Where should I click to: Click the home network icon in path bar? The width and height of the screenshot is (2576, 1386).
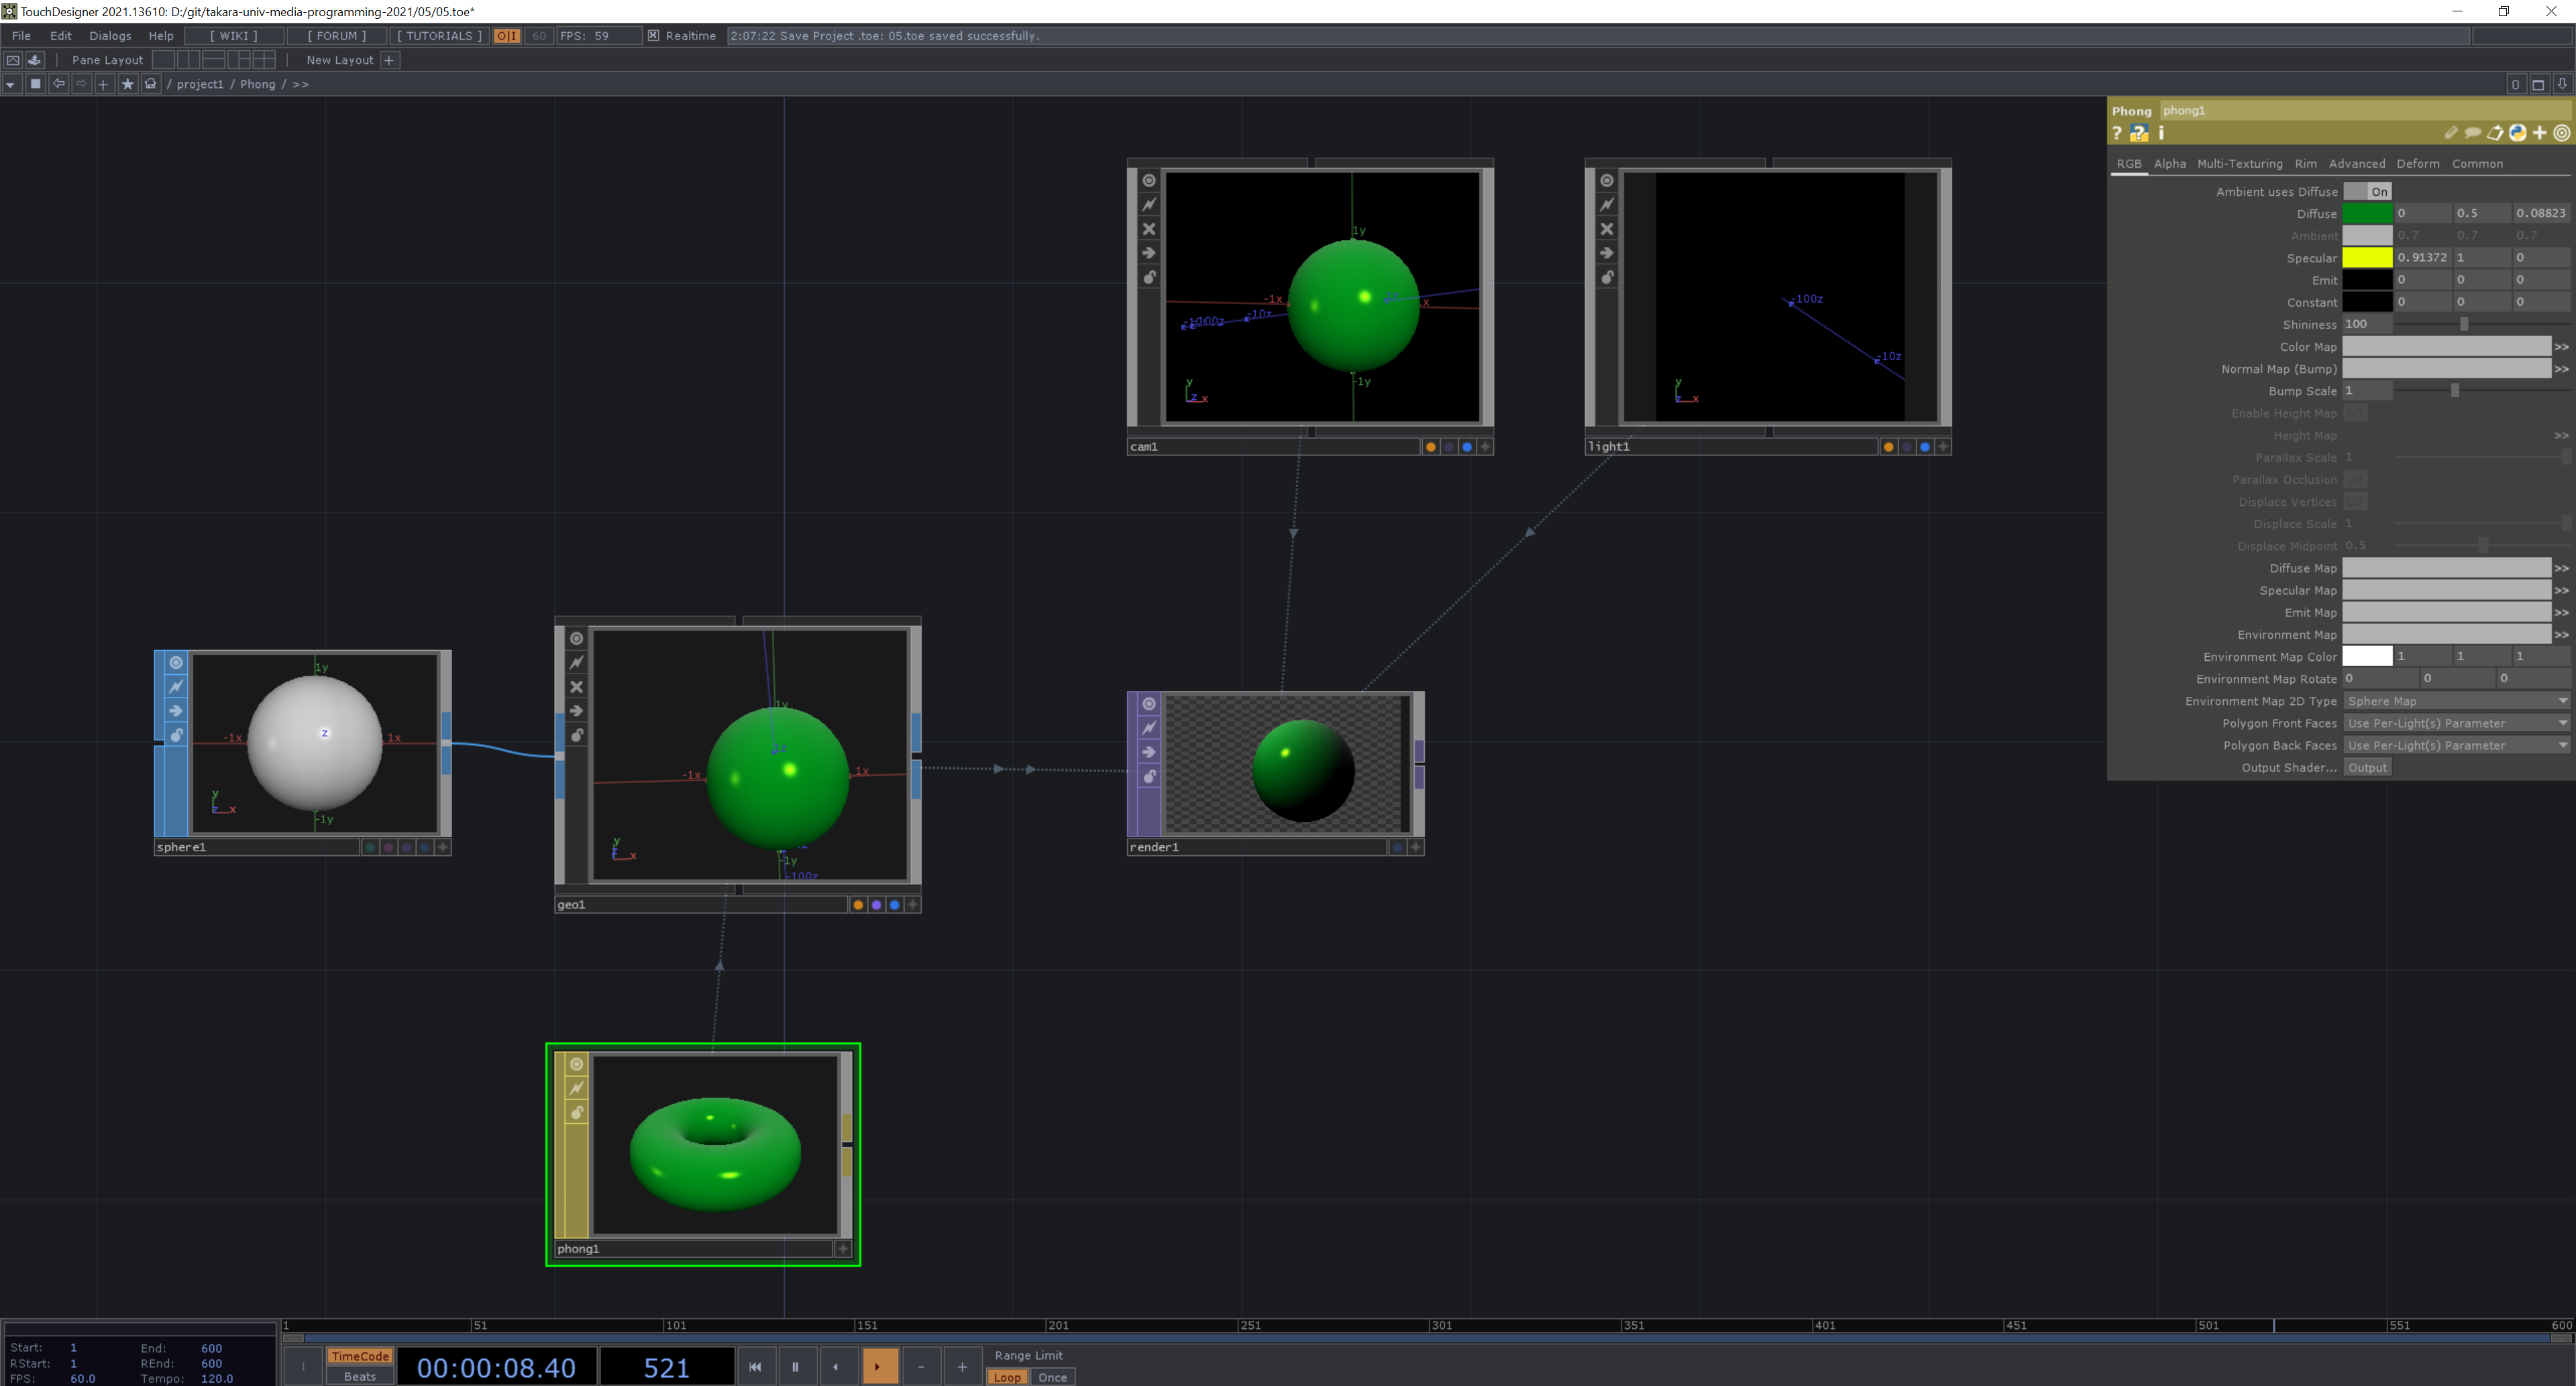tap(150, 84)
